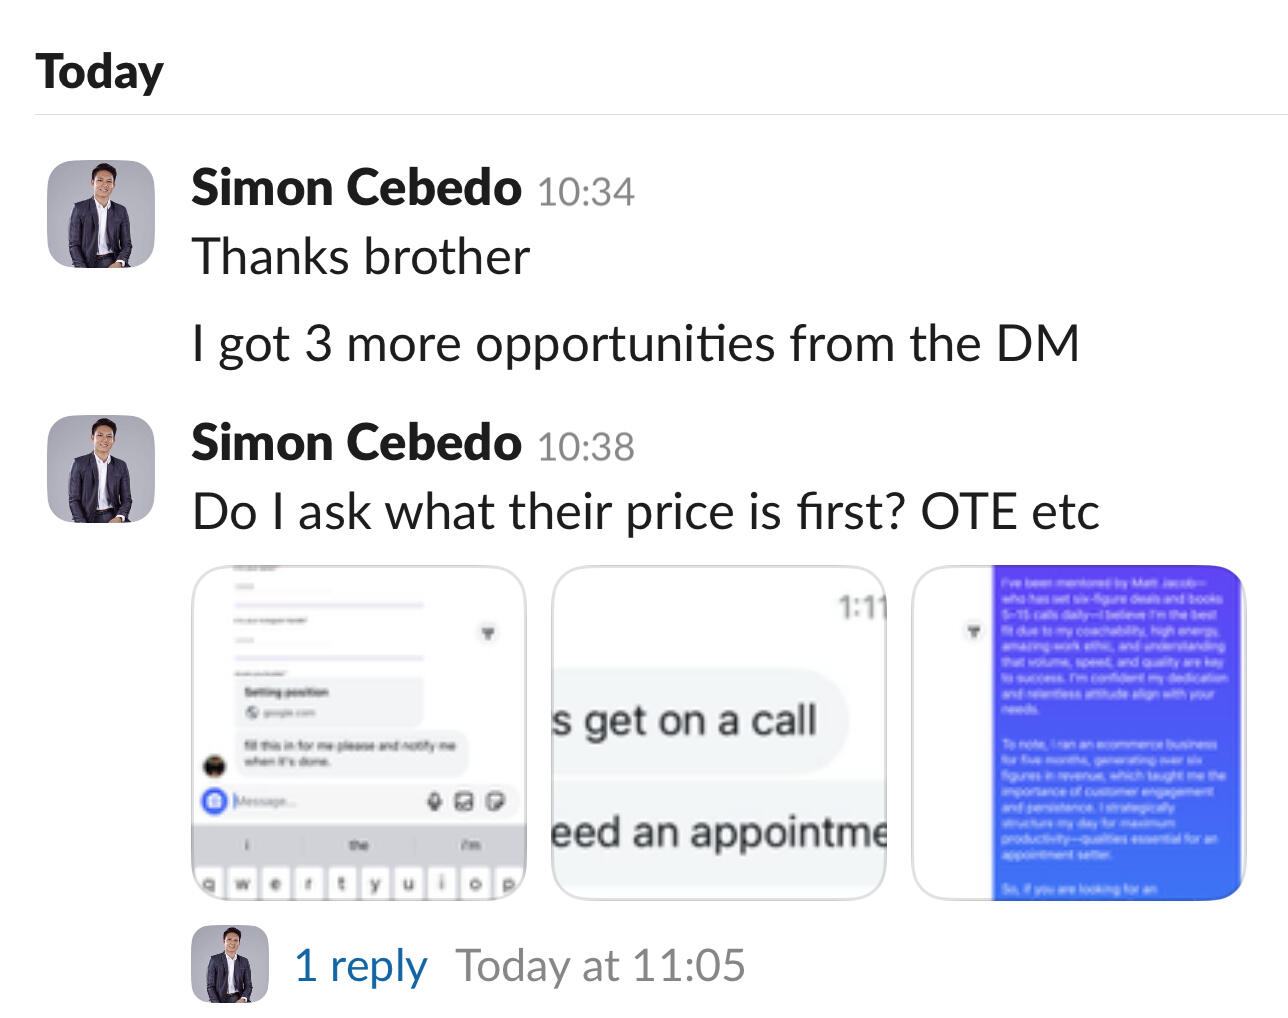Click the 10:38 message timestamp
The image size is (1288, 1018).
(x=586, y=446)
